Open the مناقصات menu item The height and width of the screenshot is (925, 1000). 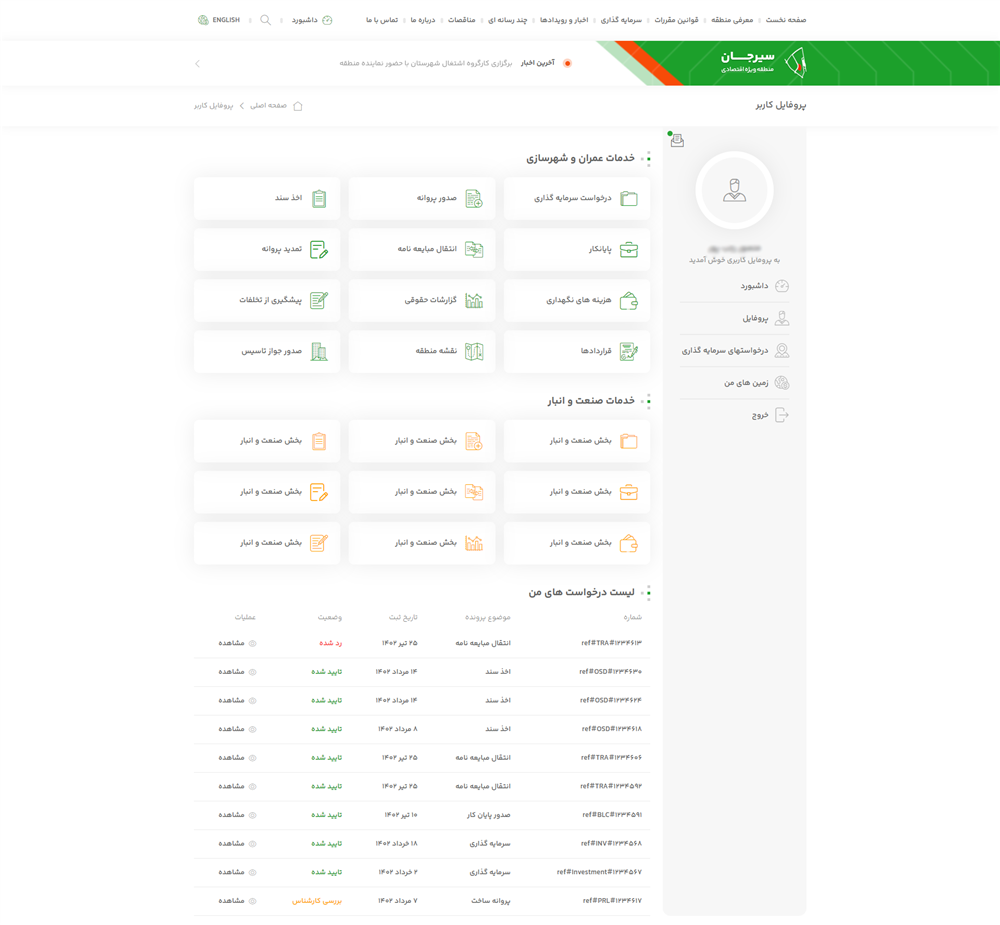(461, 20)
